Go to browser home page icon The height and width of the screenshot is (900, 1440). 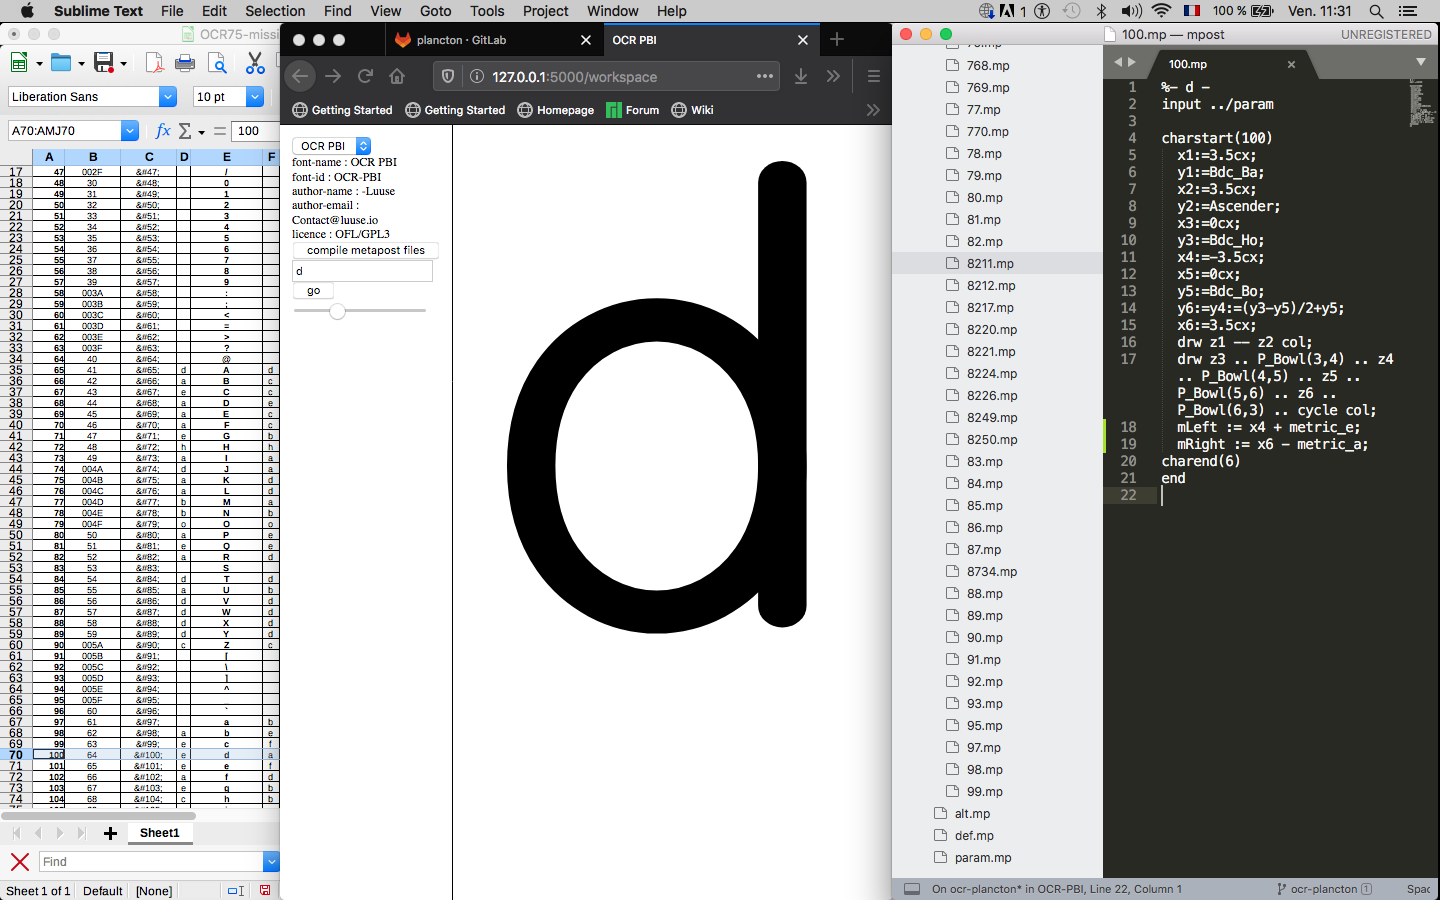coord(397,77)
